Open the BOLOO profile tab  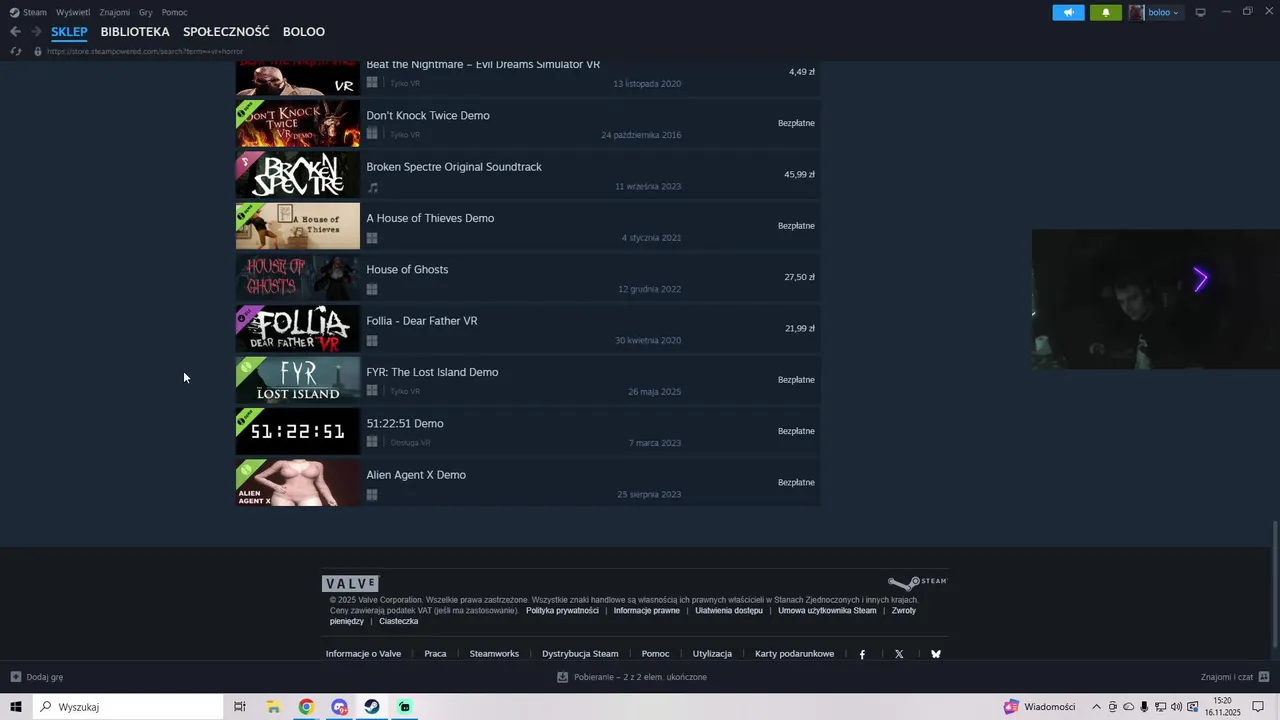pyautogui.click(x=304, y=32)
